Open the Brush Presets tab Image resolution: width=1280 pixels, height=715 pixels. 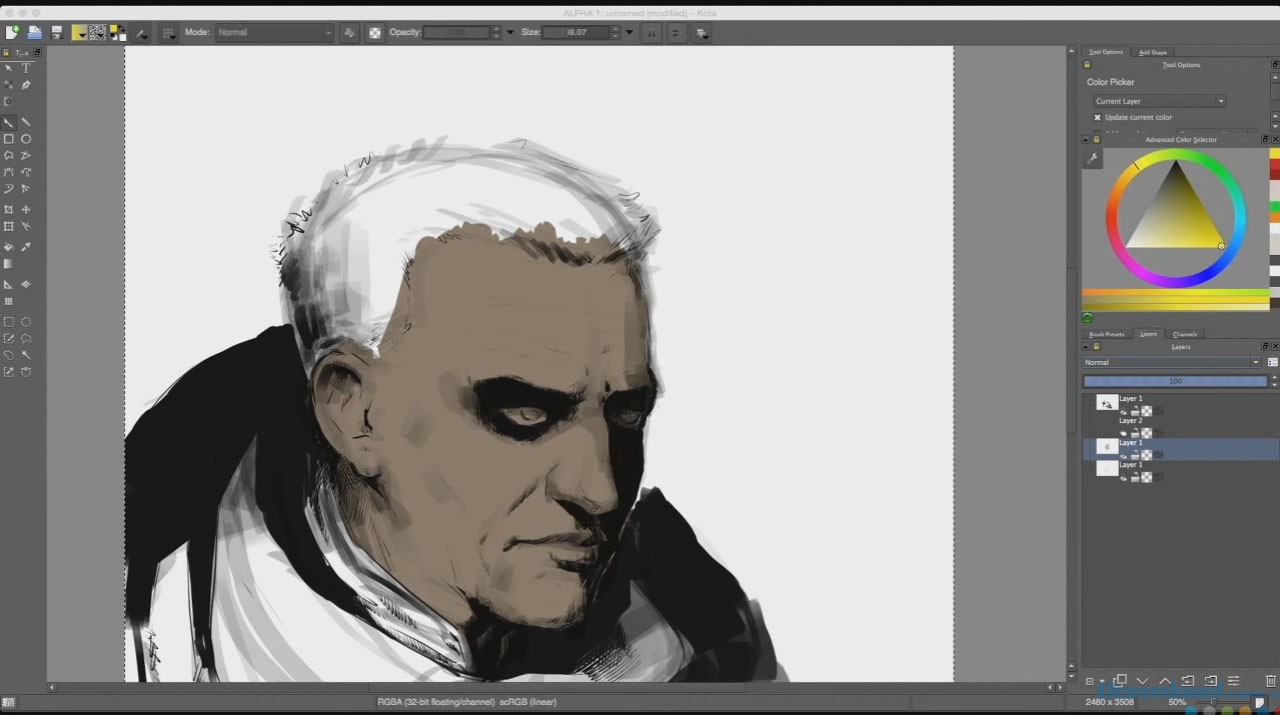(x=1106, y=334)
